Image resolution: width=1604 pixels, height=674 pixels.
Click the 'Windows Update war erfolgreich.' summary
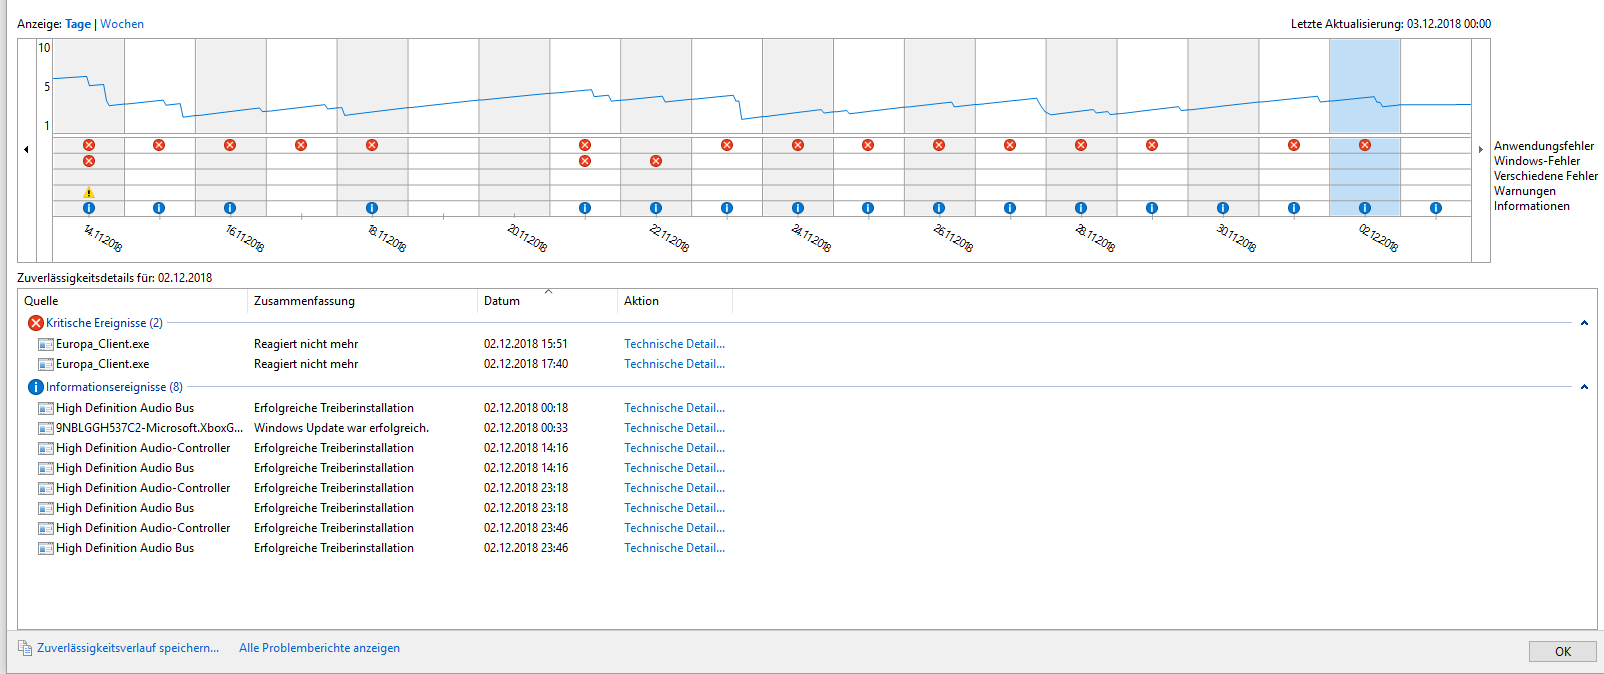(341, 428)
